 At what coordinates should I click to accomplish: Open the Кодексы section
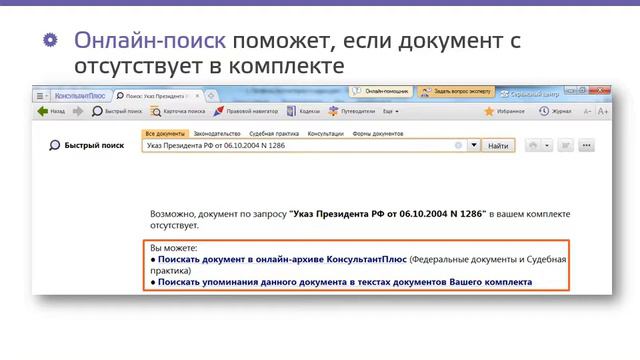point(303,111)
